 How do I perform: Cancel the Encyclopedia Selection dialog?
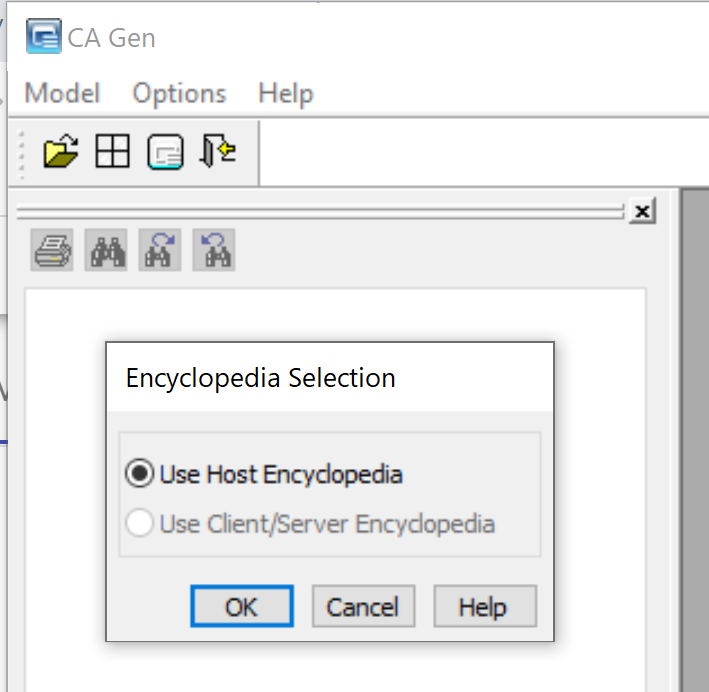point(363,606)
